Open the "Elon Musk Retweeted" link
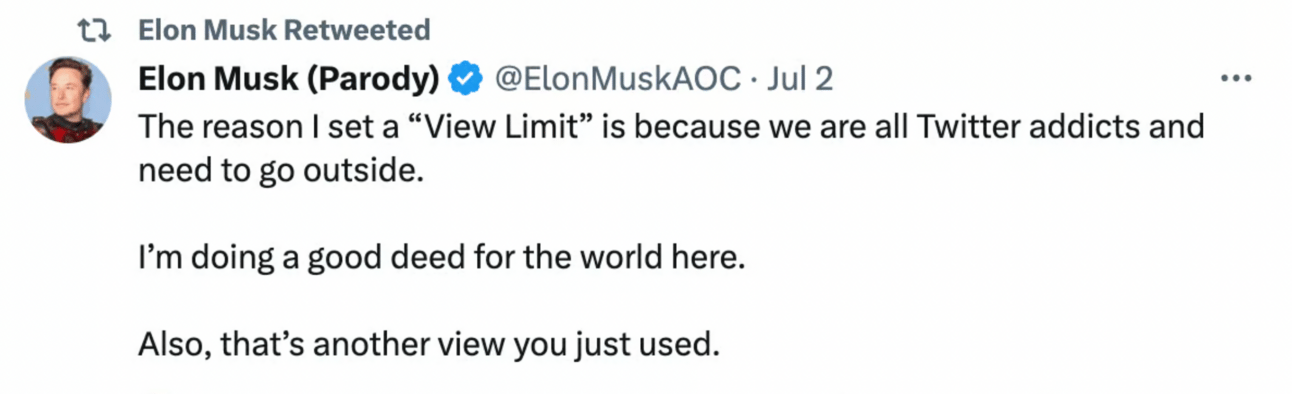1292x394 pixels. [x=284, y=30]
